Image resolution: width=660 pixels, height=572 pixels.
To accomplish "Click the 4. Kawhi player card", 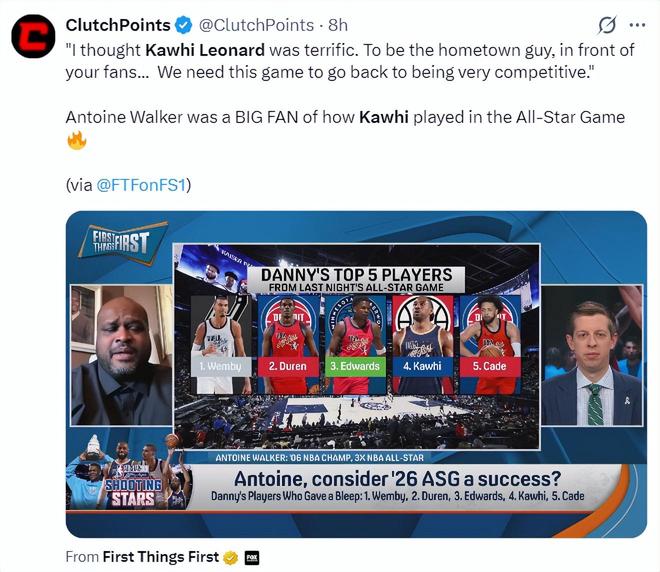I will [x=423, y=345].
